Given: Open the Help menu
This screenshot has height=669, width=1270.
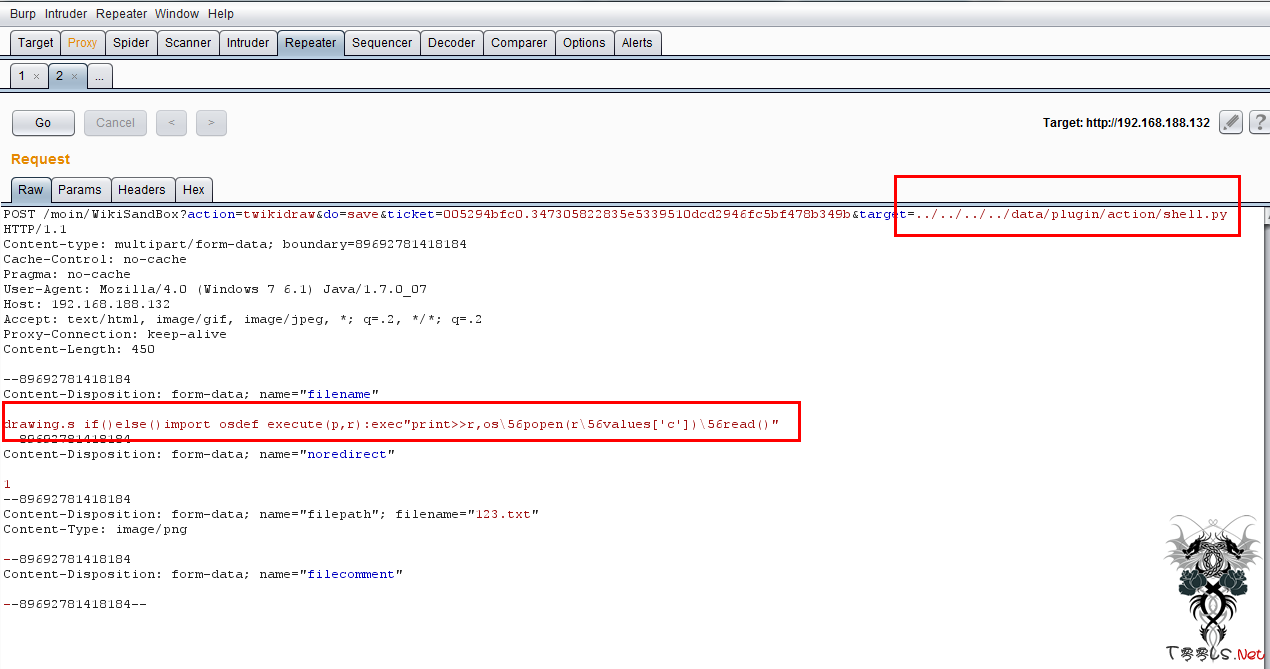Looking at the screenshot, I should coord(221,14).
